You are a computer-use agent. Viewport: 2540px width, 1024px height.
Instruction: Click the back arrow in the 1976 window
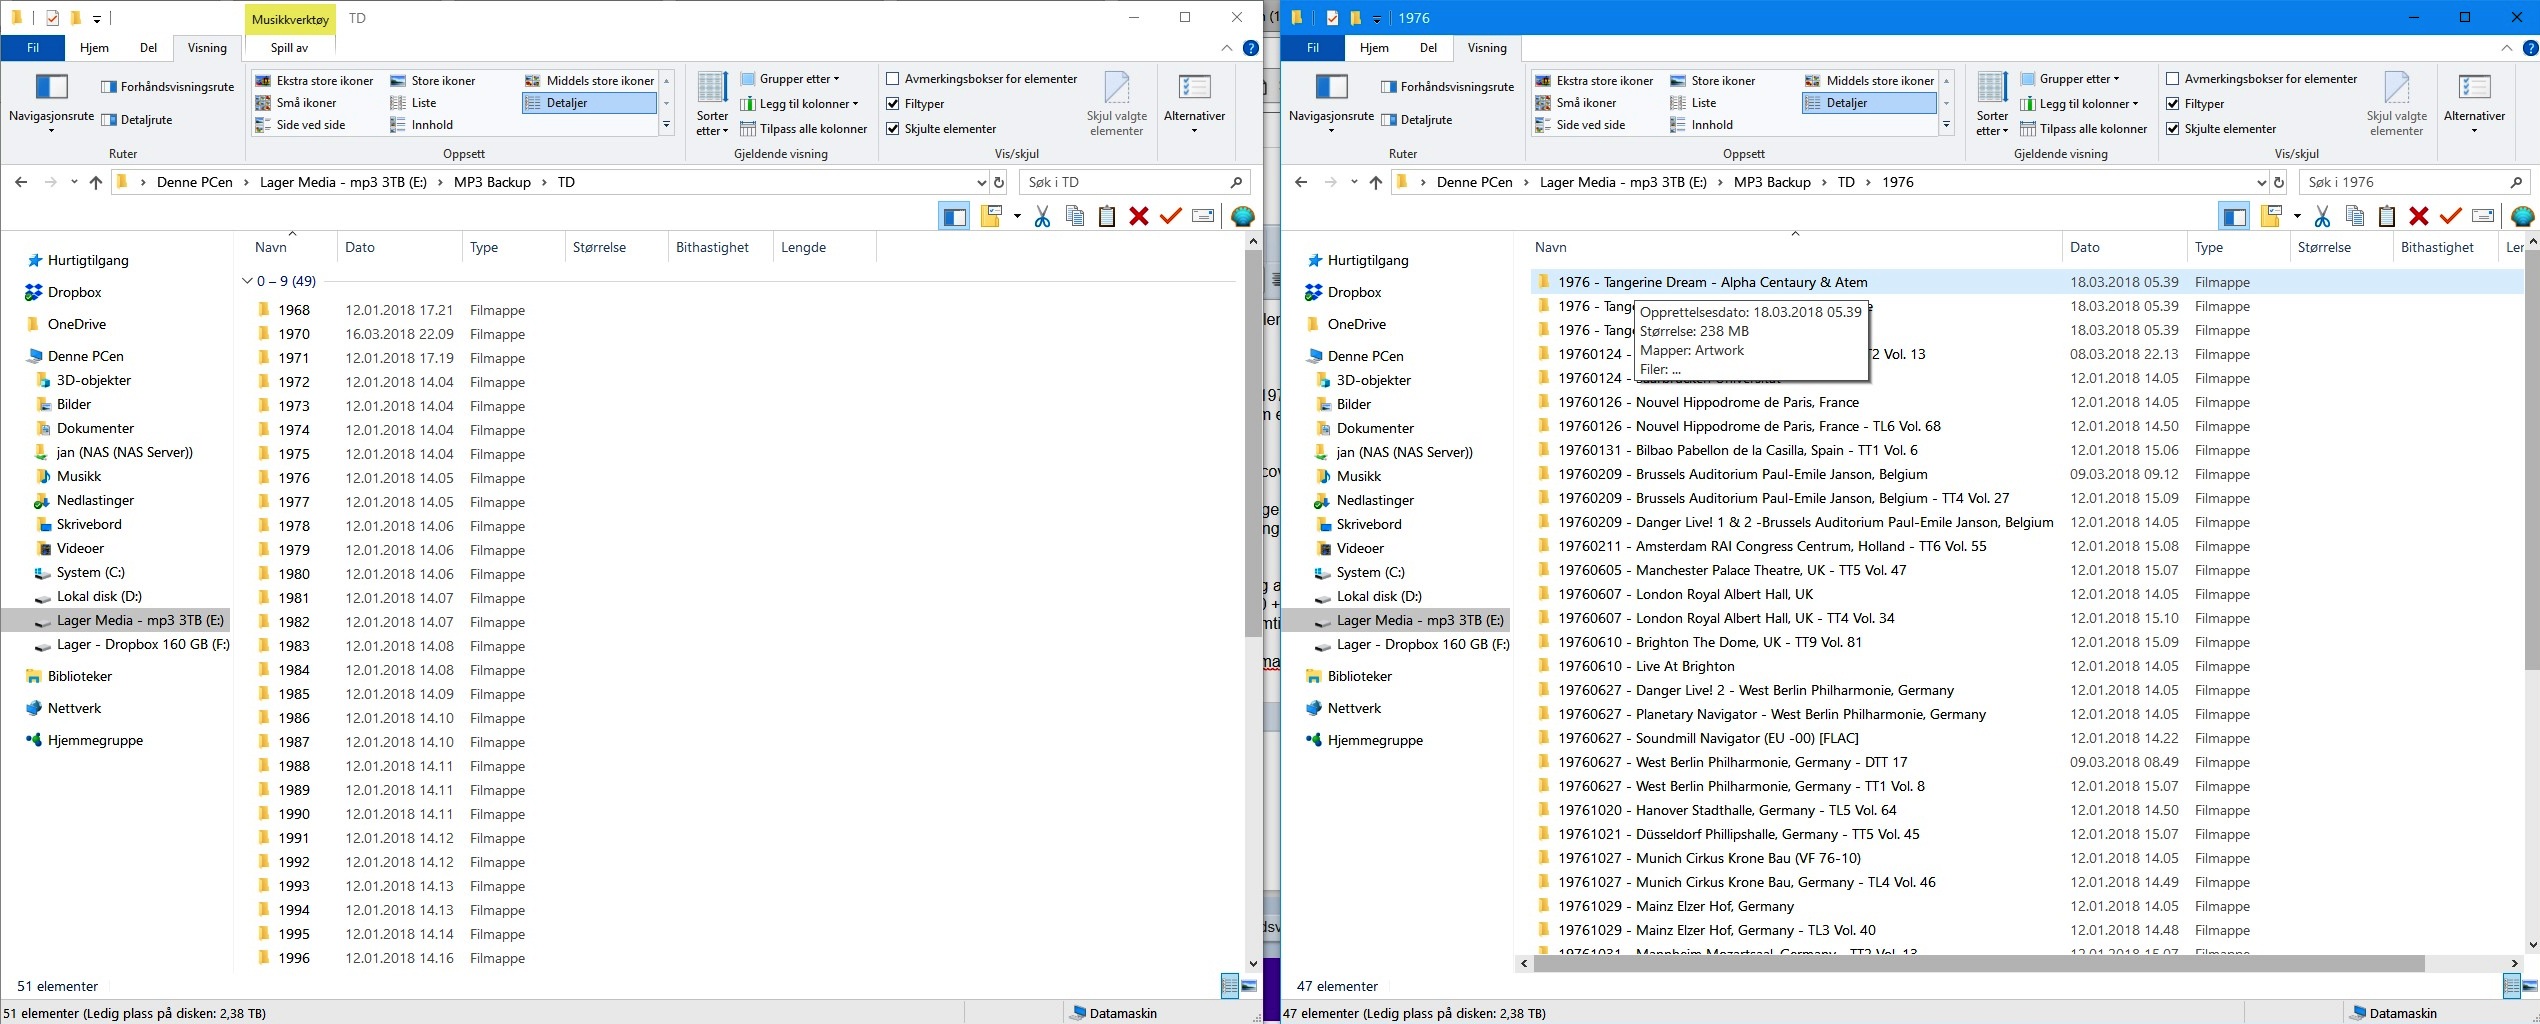[x=1300, y=182]
